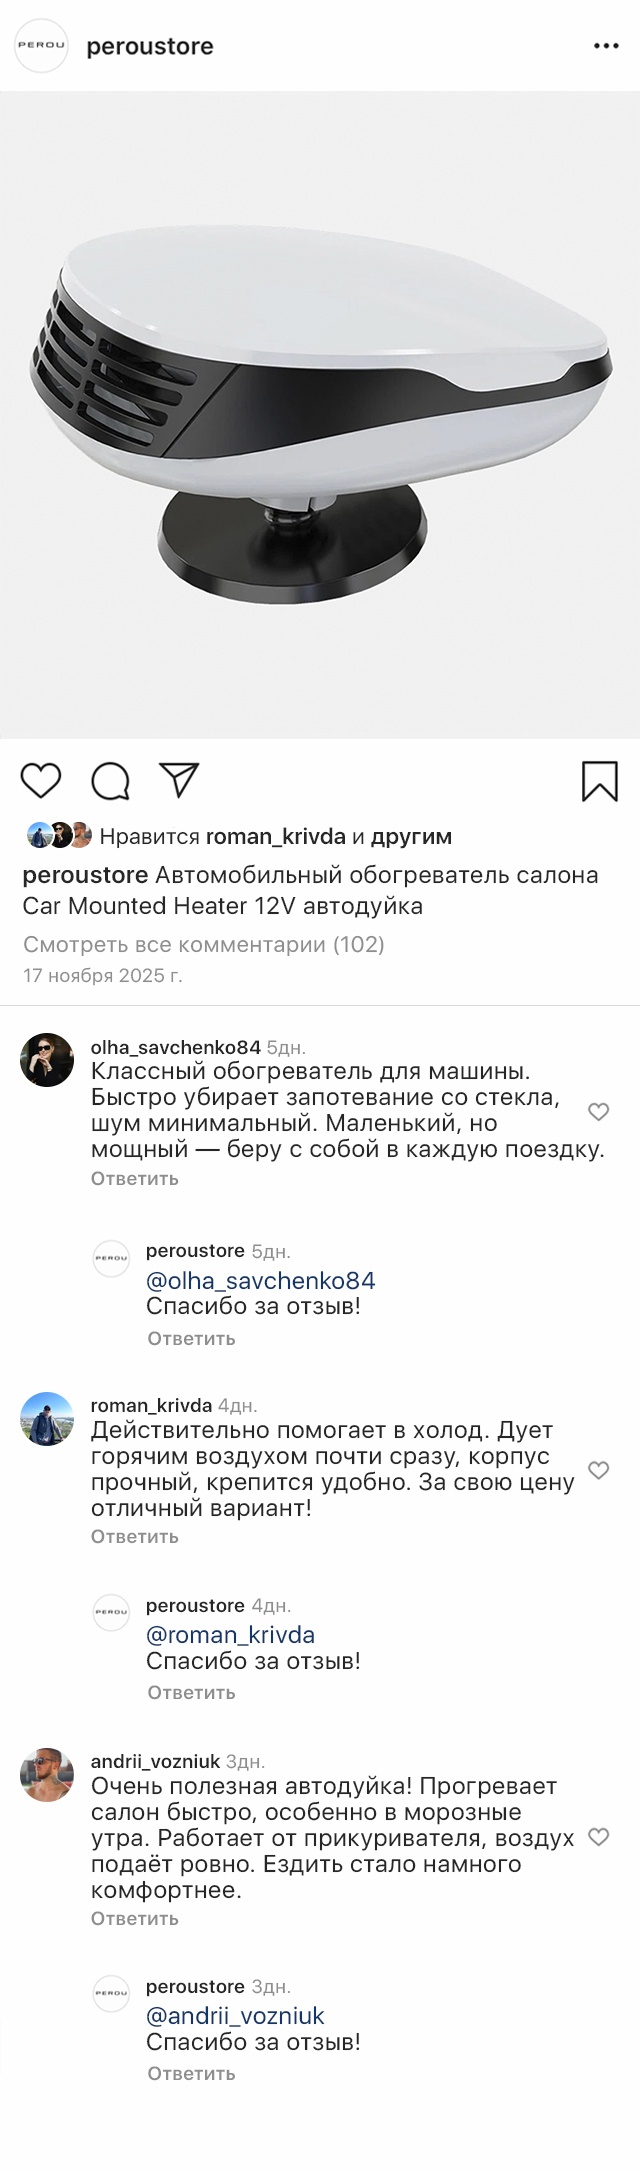The image size is (640, 2173).
Task: Open peroustore profile logo in header
Action: 41,46
